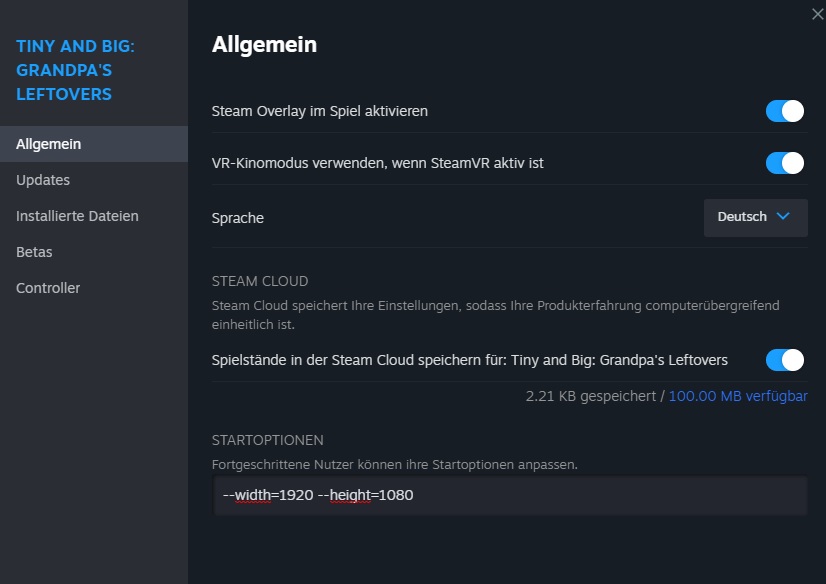This screenshot has width=826, height=584.
Task: Click the blue chevron beside Deutsch
Action: pos(783,216)
